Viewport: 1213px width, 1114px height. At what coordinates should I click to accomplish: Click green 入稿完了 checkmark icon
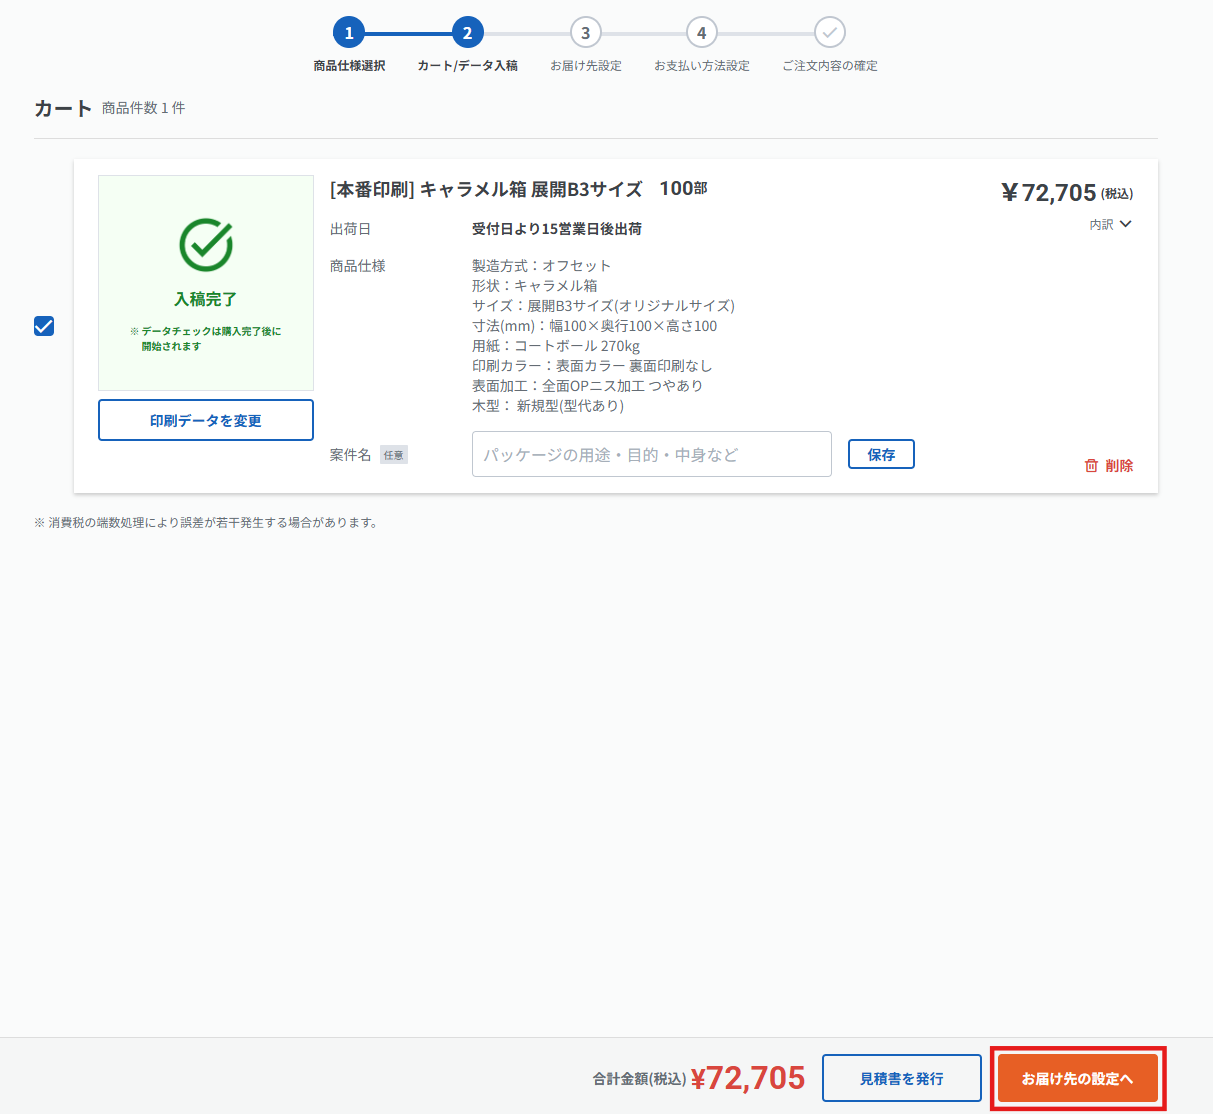(x=206, y=245)
